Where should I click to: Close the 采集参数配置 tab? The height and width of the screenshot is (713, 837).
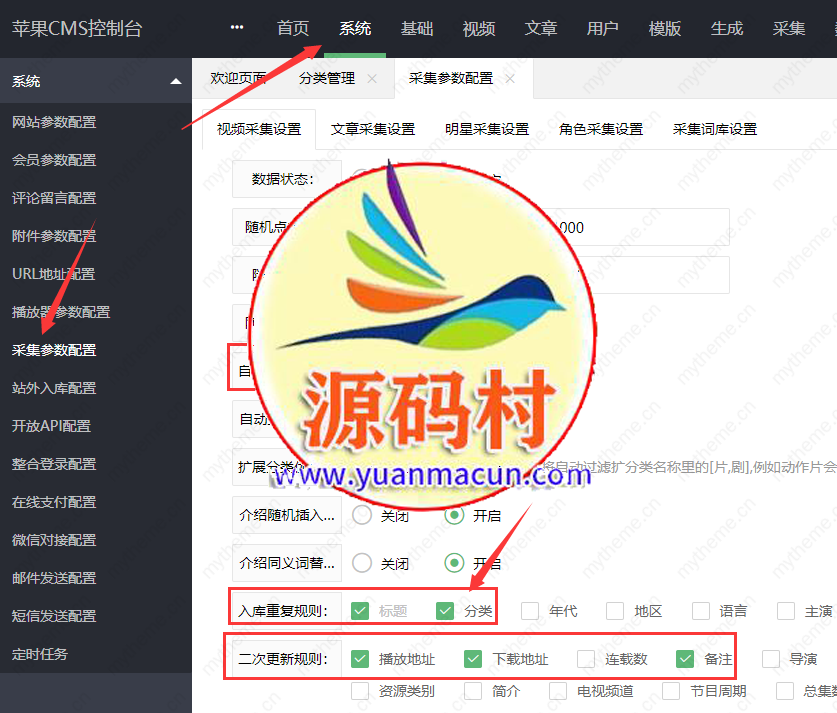[510, 78]
